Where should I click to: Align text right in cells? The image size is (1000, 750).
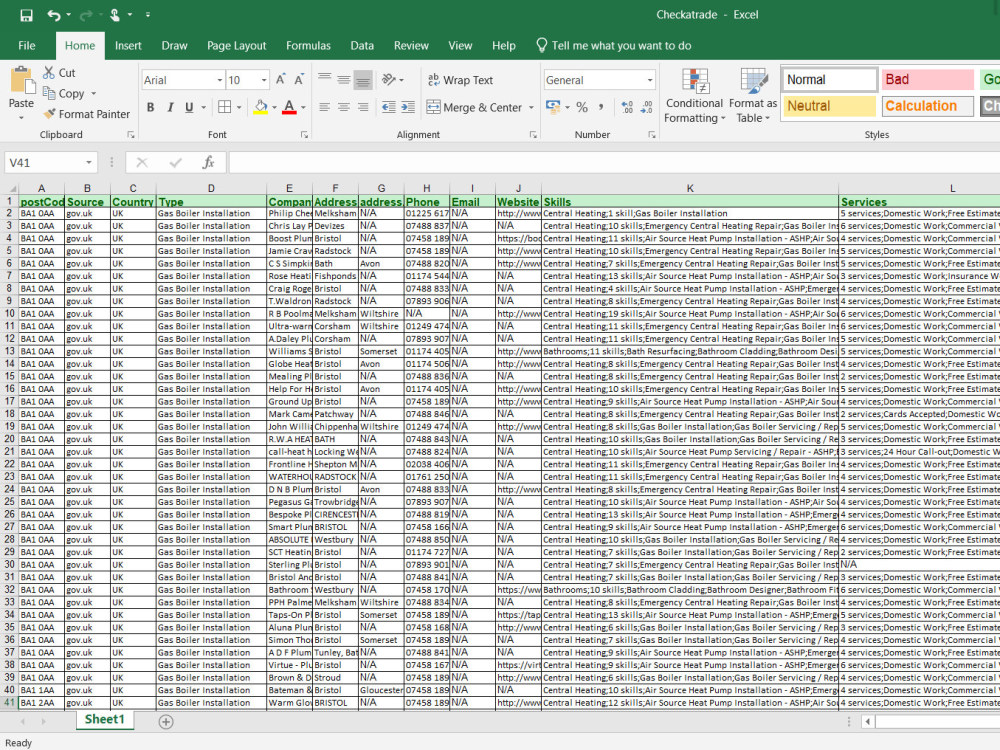pos(363,107)
